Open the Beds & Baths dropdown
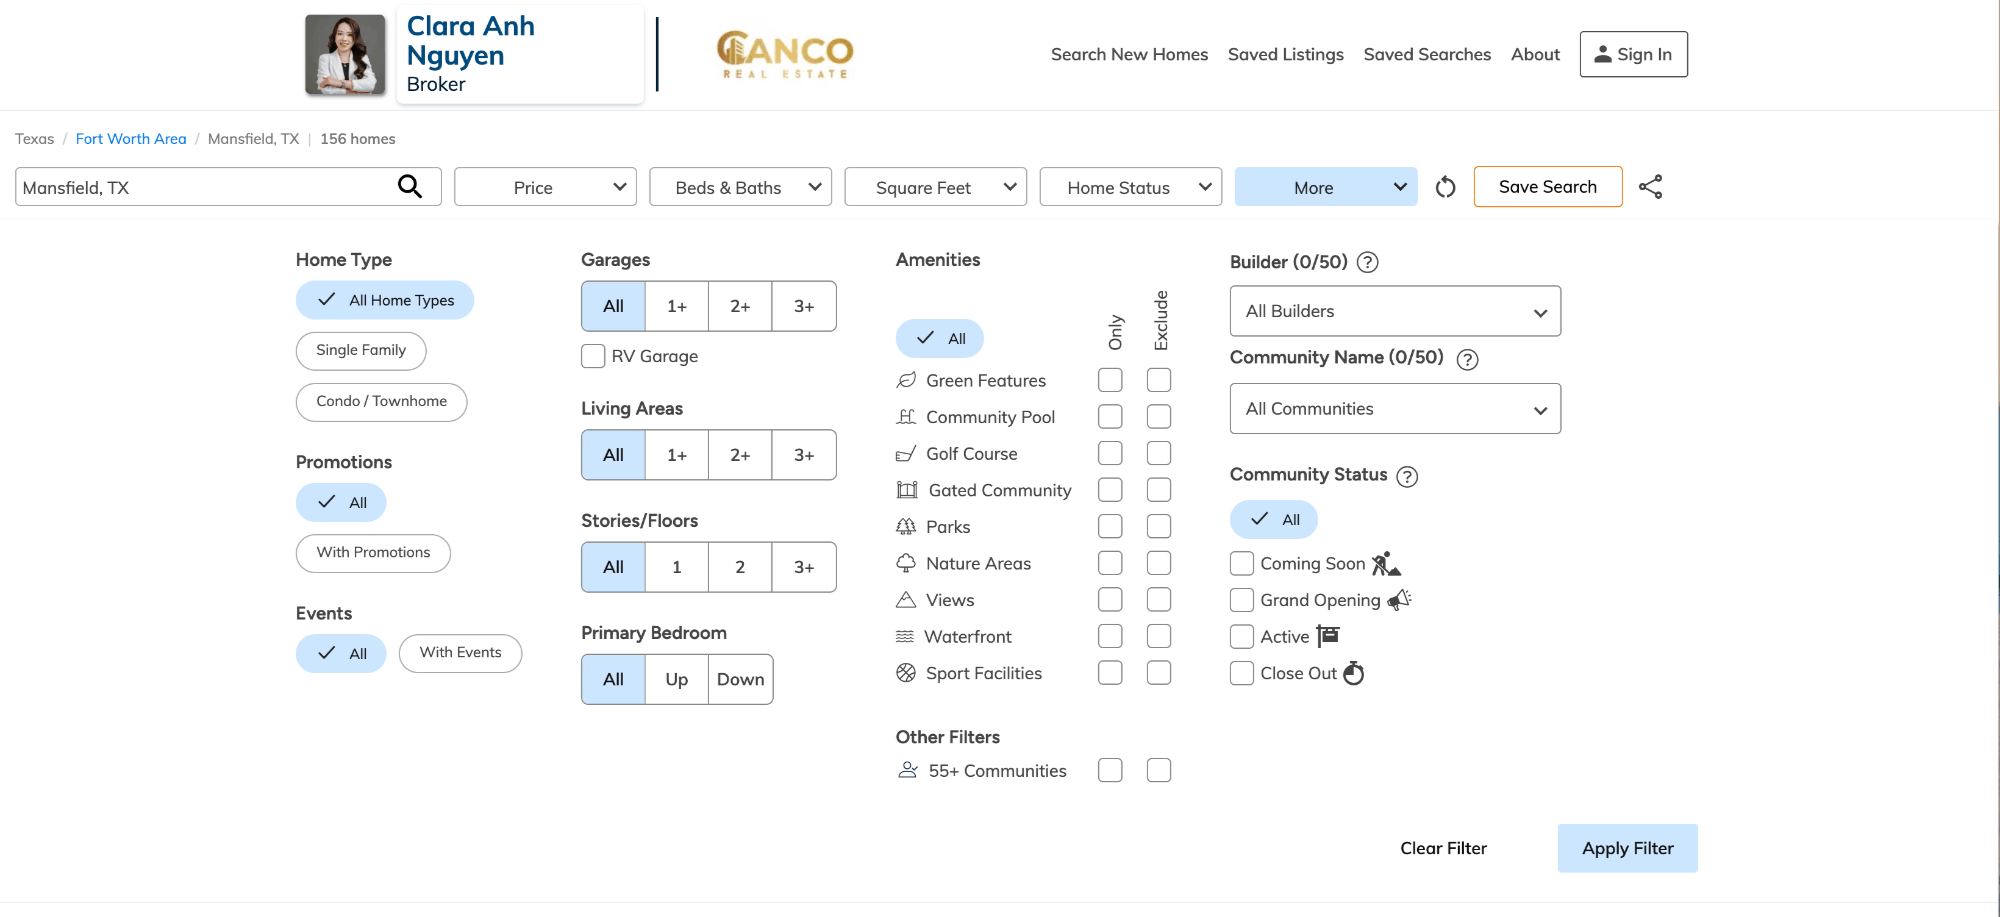The width and height of the screenshot is (2000, 917). click(740, 187)
